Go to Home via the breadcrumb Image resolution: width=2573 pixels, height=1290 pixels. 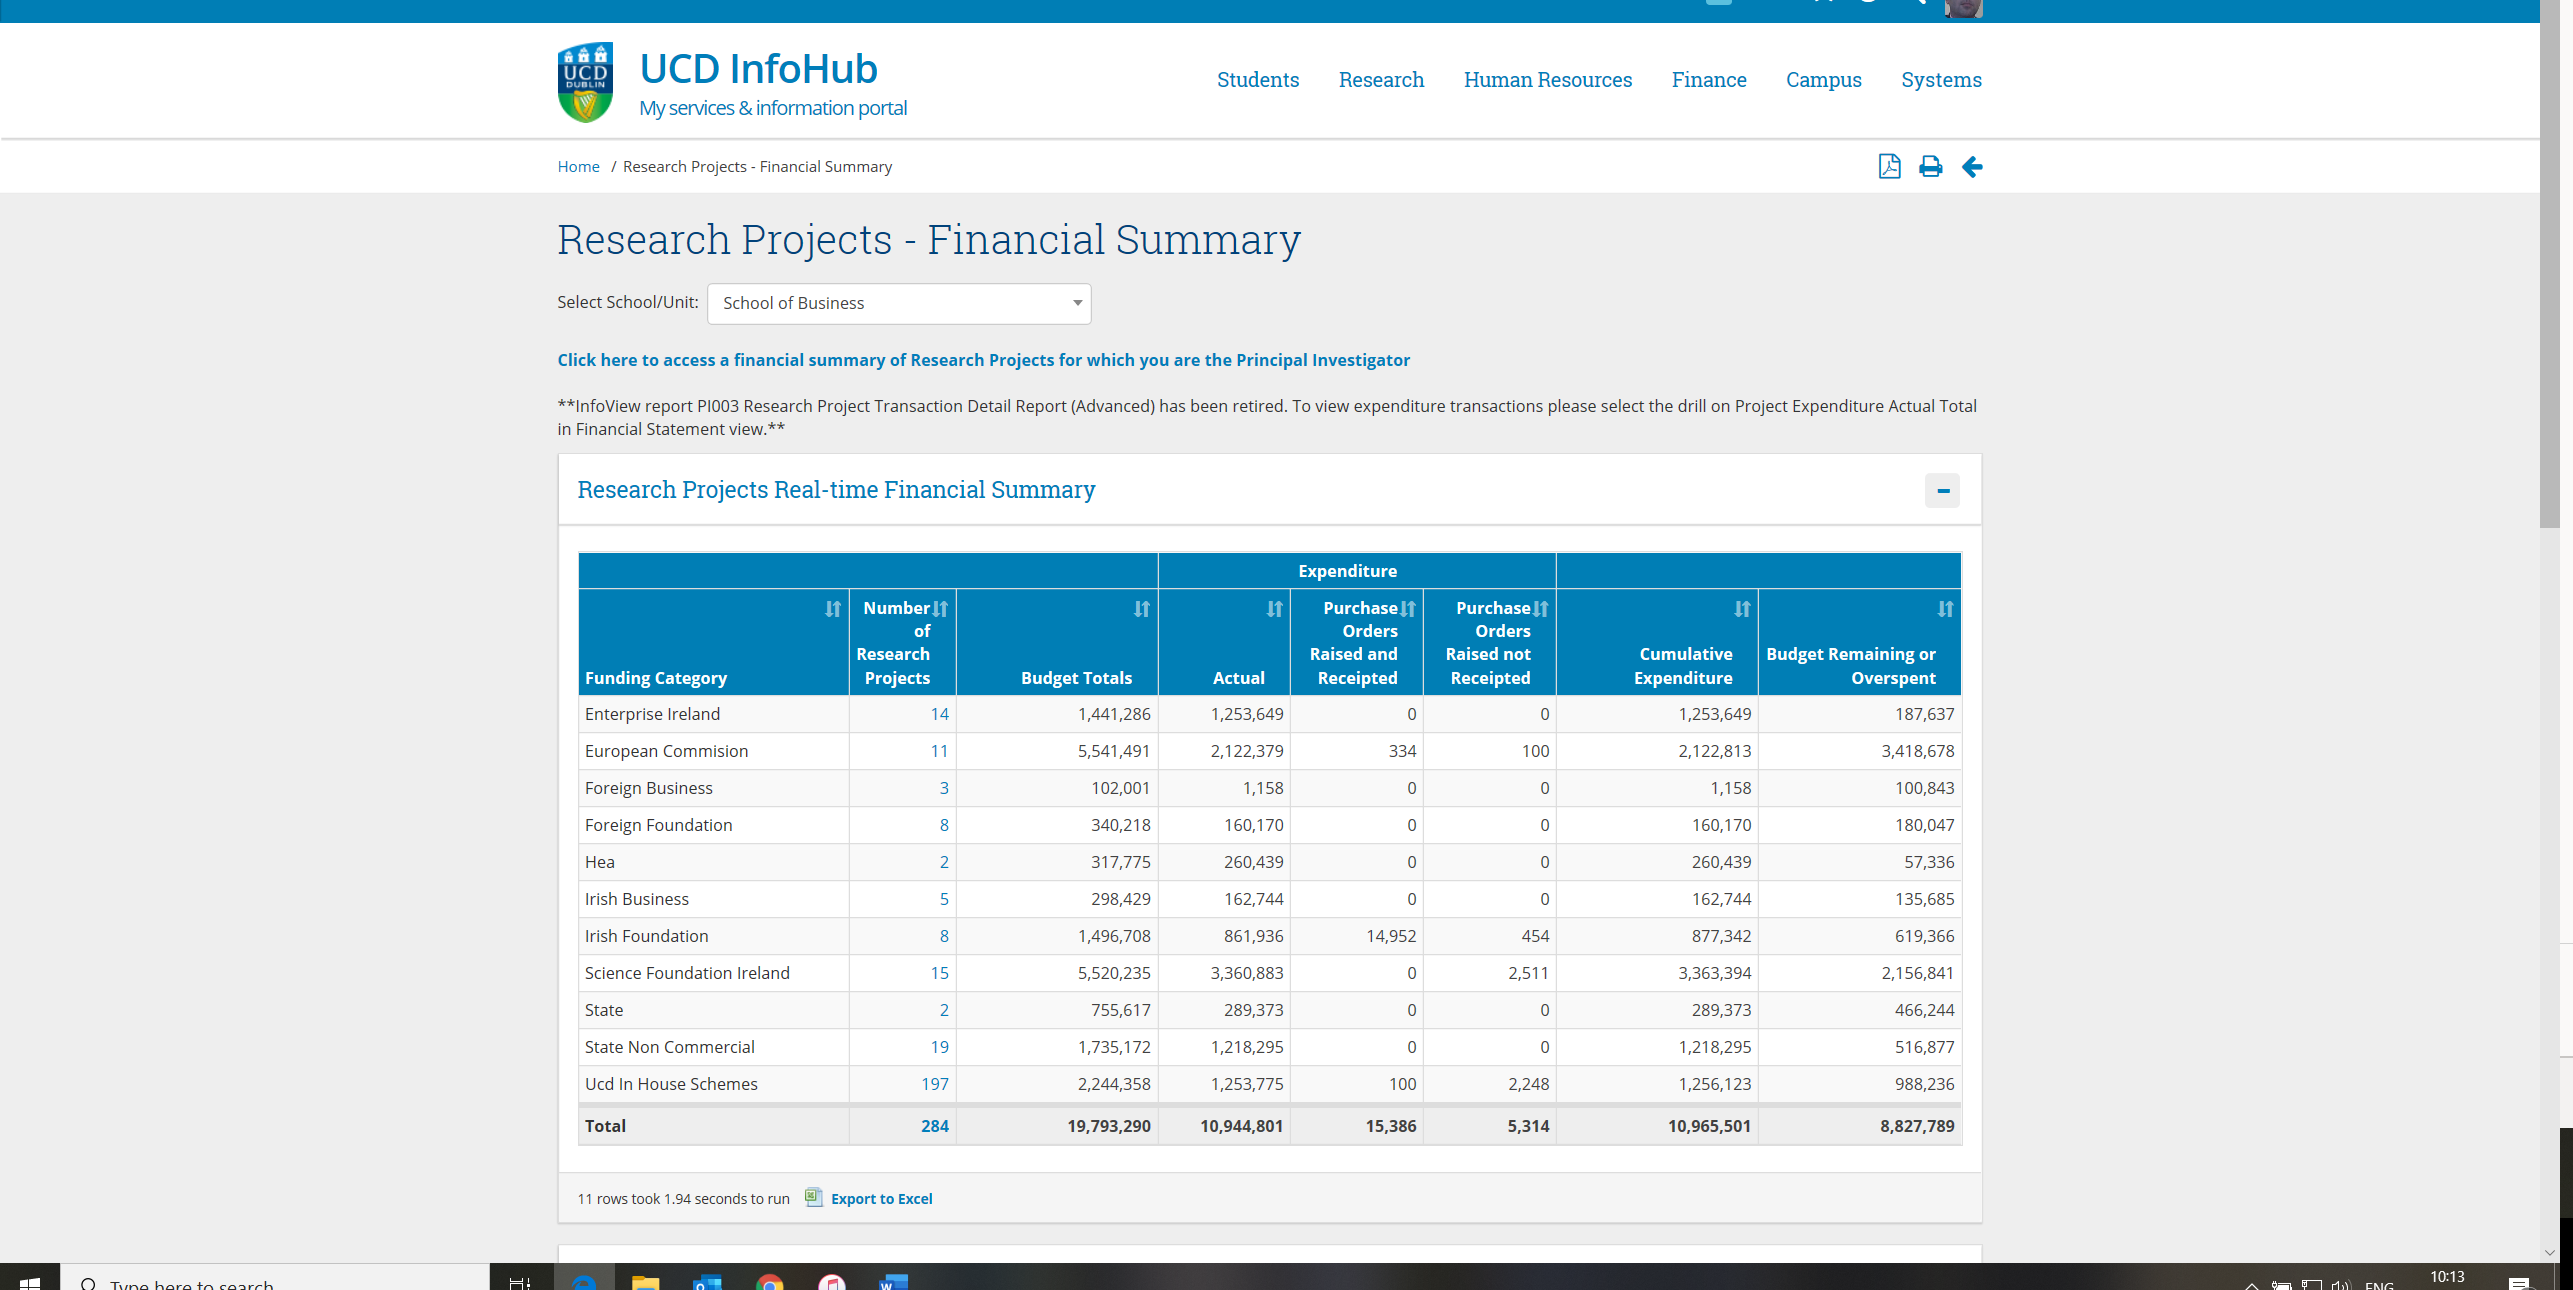pos(578,166)
